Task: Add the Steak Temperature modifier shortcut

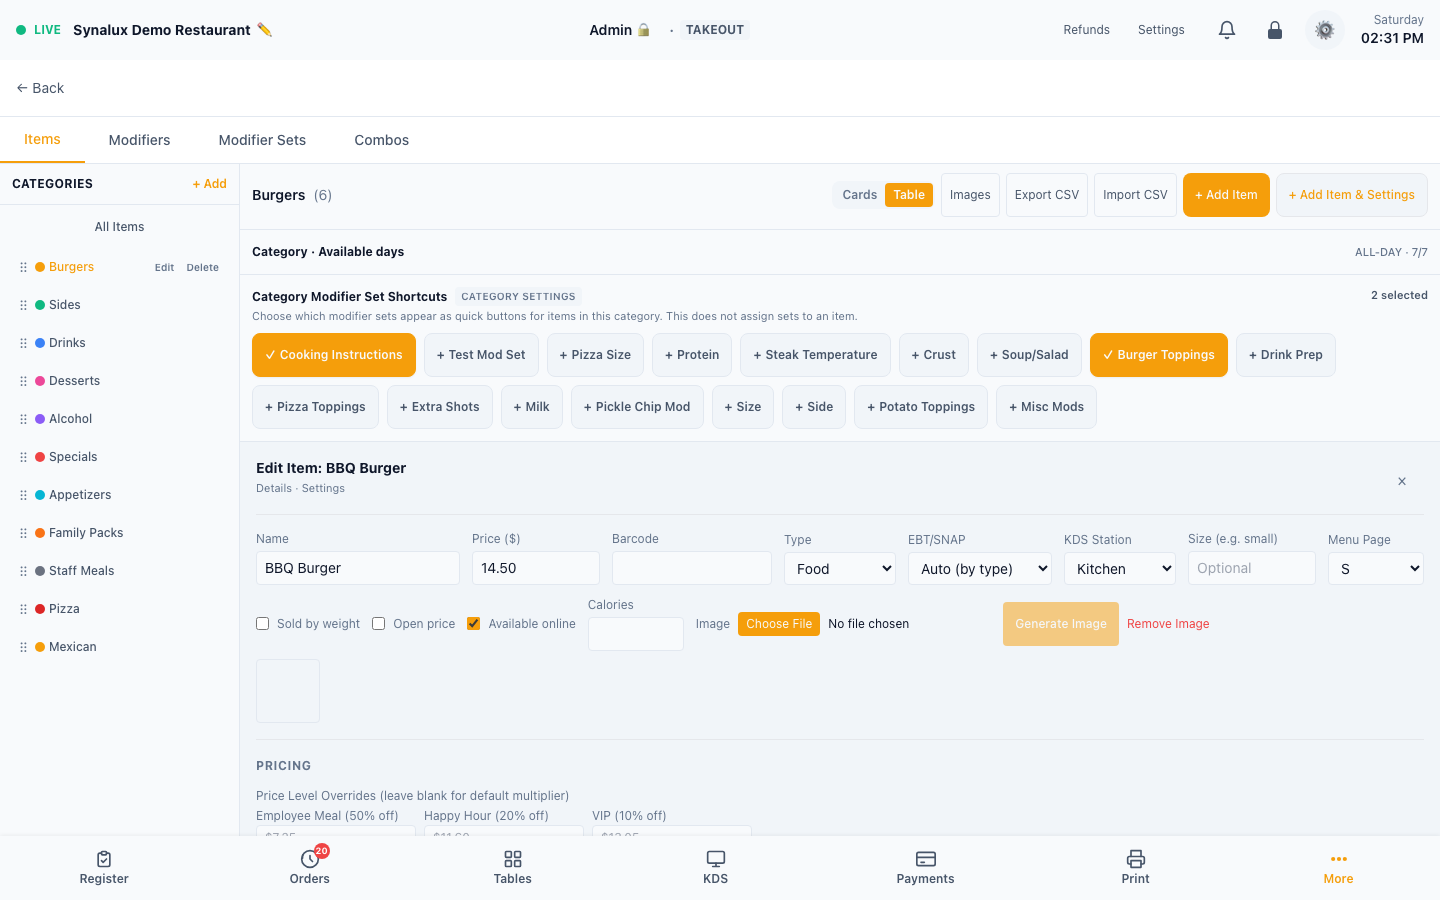Action: [x=815, y=355]
